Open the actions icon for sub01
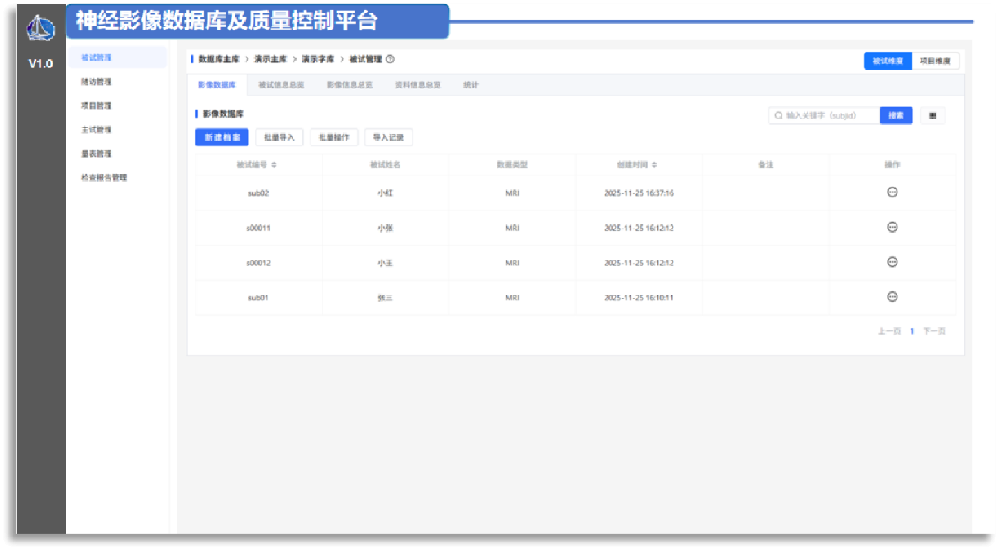This screenshot has width=1000, height=551. 892,297
